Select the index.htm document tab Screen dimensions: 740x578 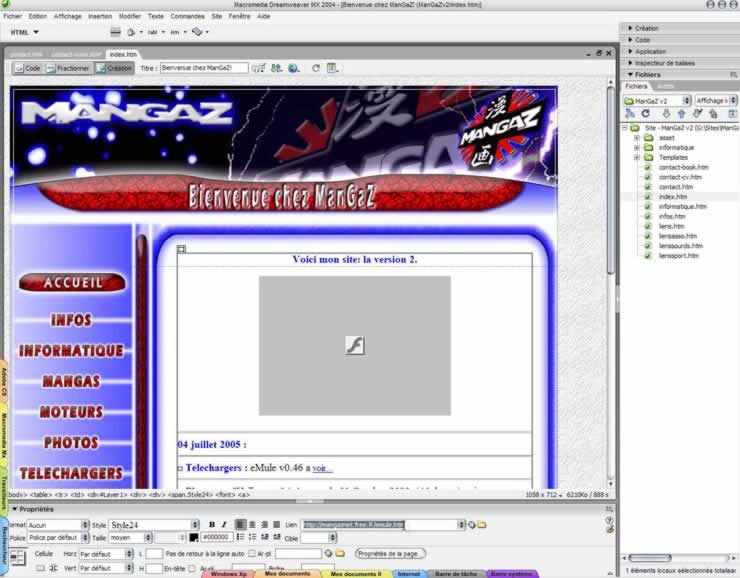coord(123,54)
